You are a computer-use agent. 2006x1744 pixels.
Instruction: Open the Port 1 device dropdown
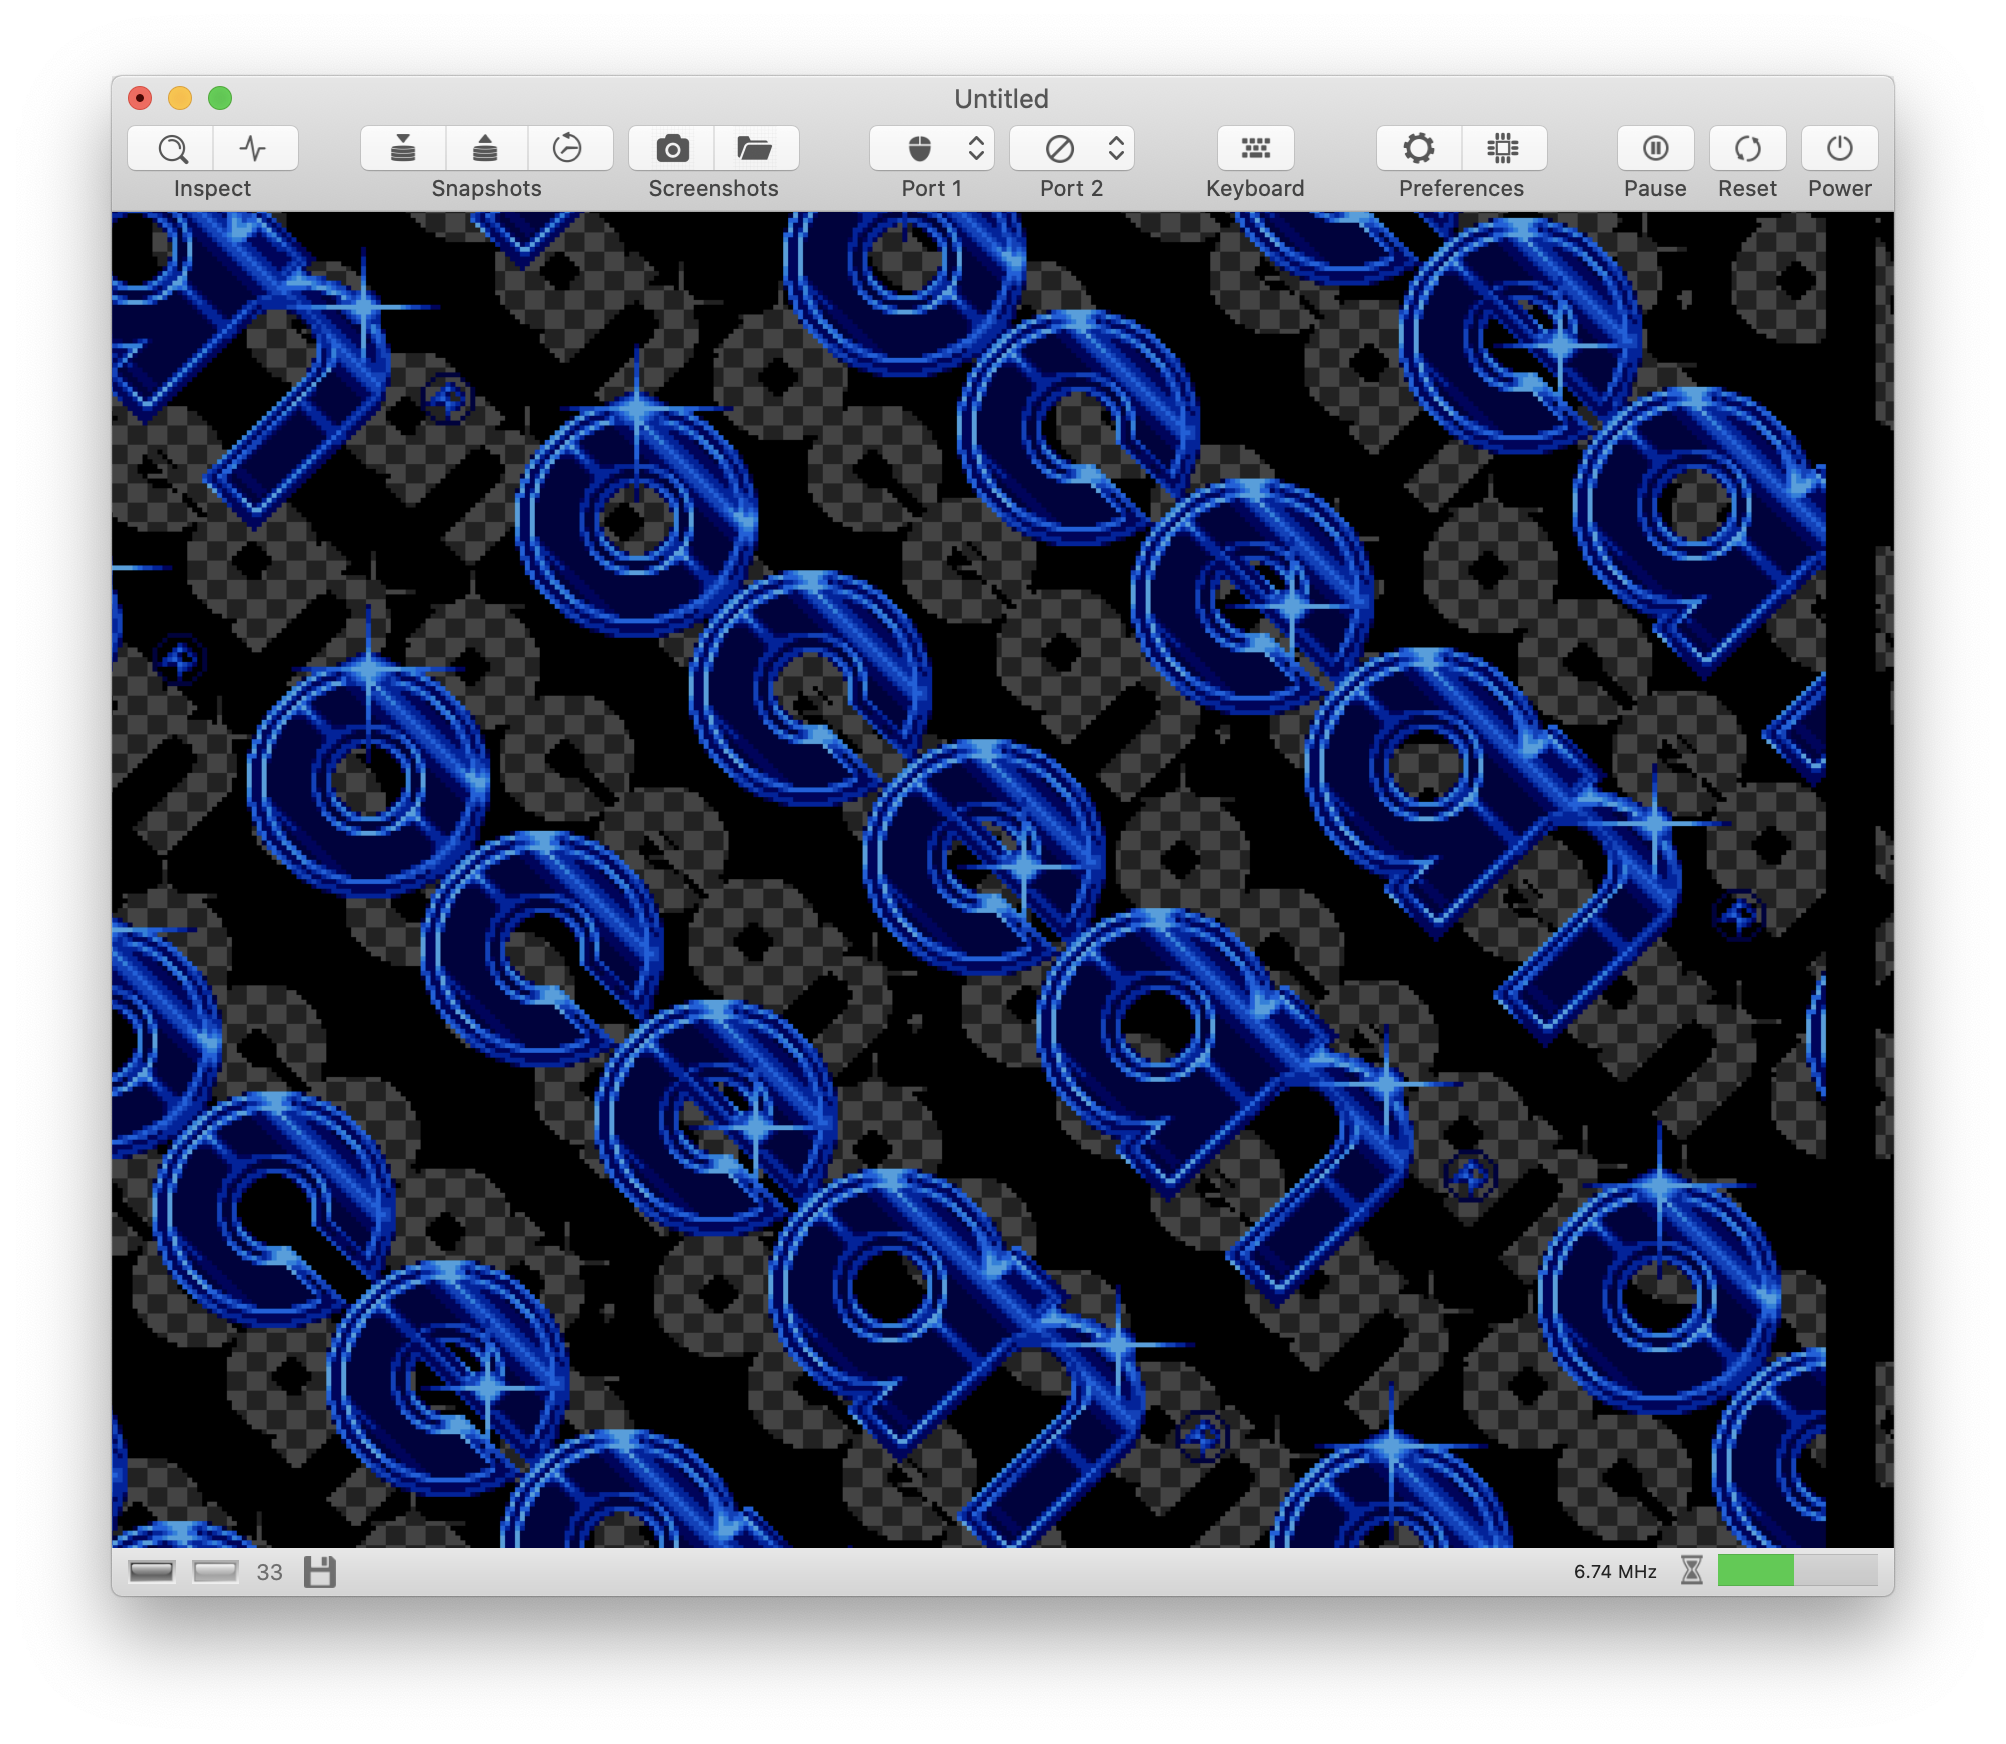pyautogui.click(x=932, y=149)
